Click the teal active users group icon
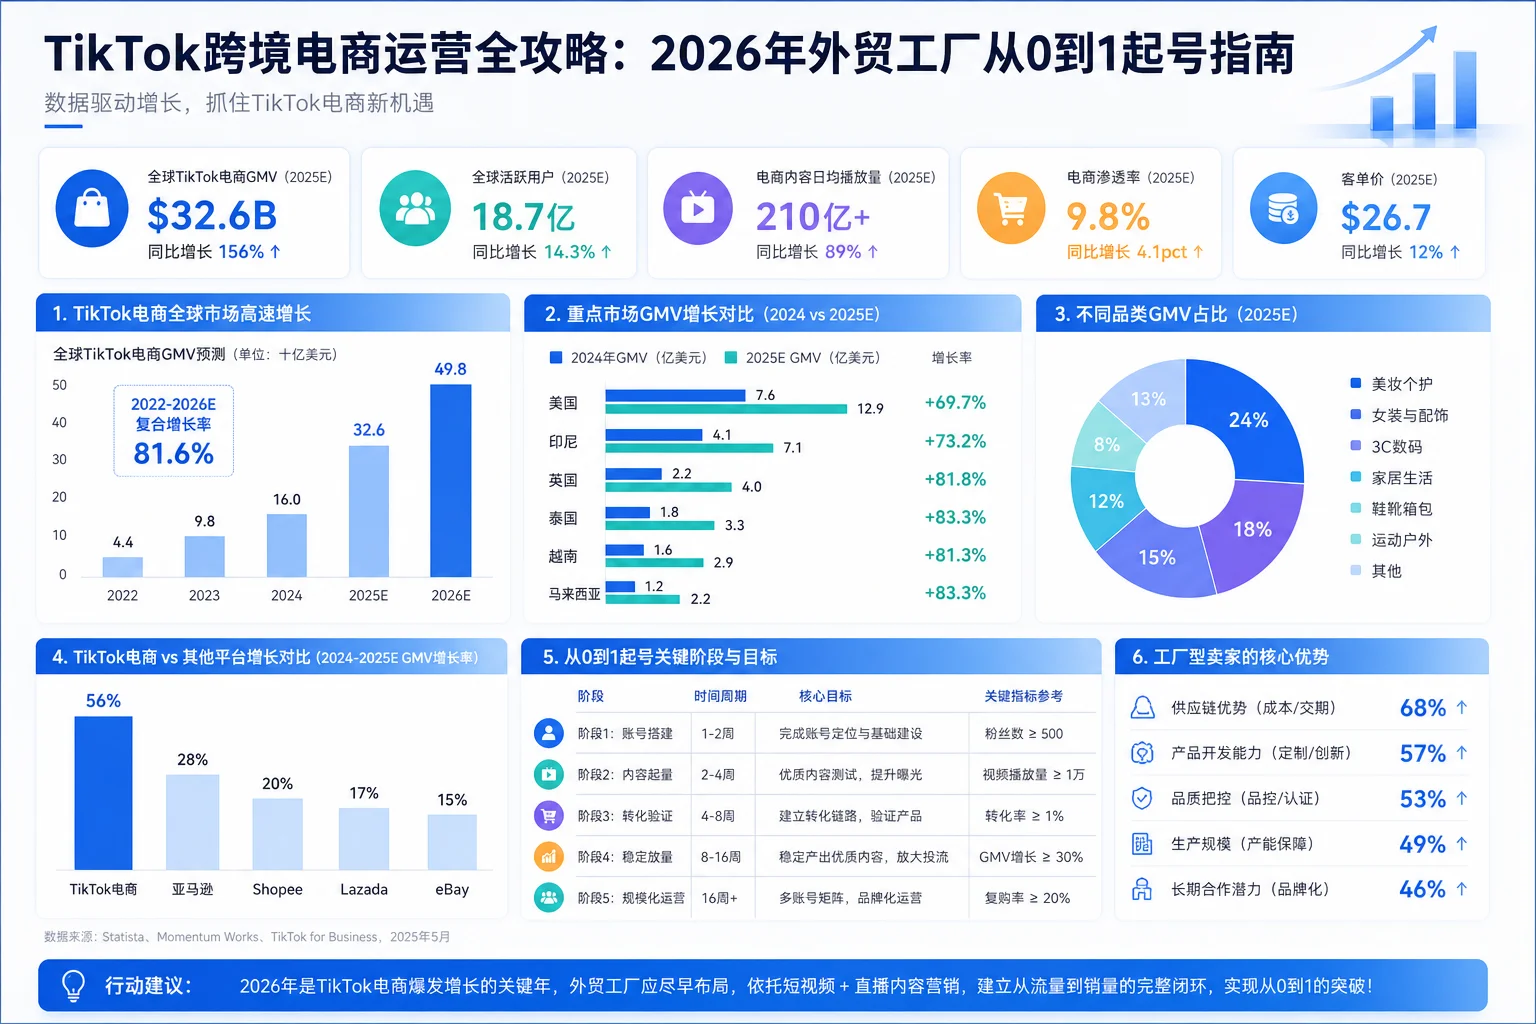Screen dimensions: 1536x1024 tap(415, 208)
